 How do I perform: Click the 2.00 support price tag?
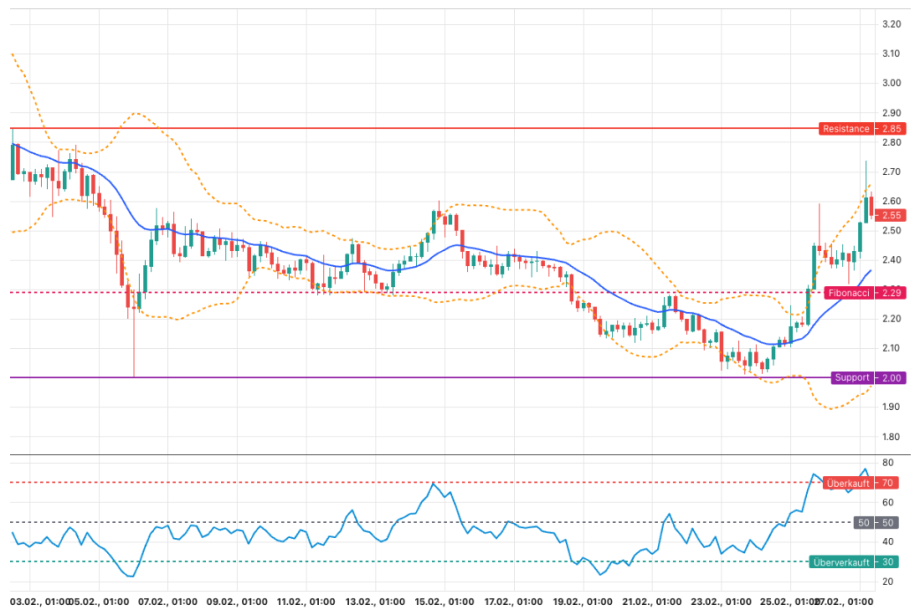[891, 378]
